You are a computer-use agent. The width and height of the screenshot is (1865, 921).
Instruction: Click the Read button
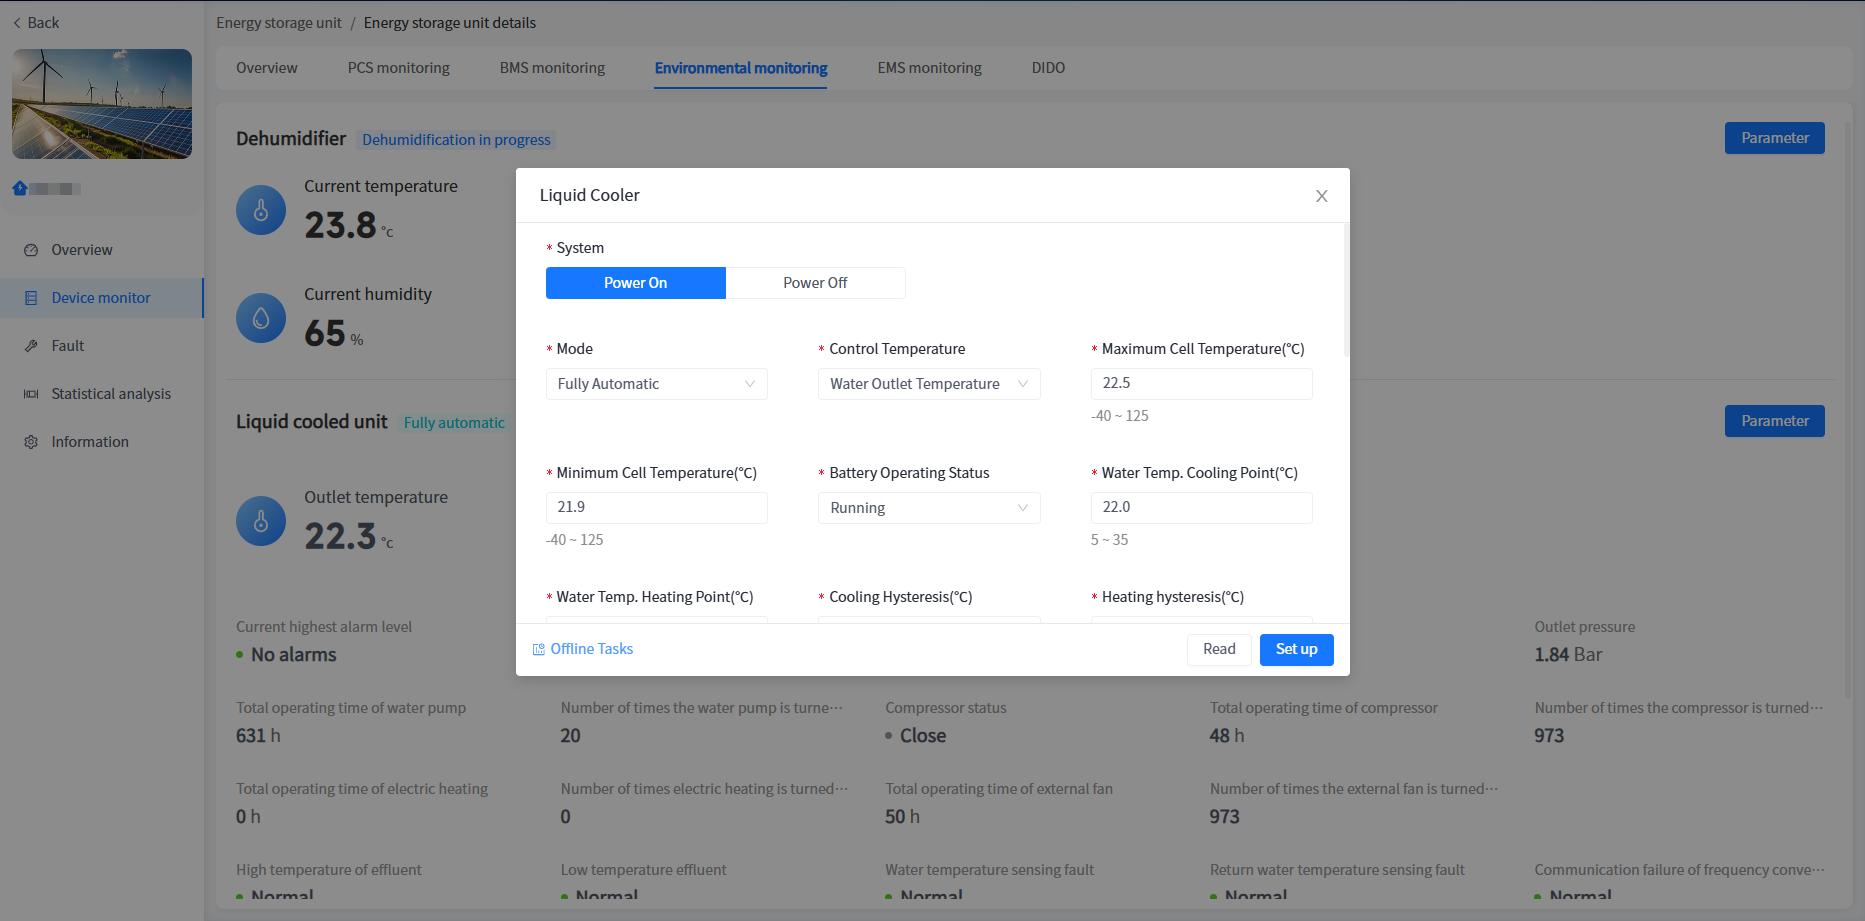1219,649
